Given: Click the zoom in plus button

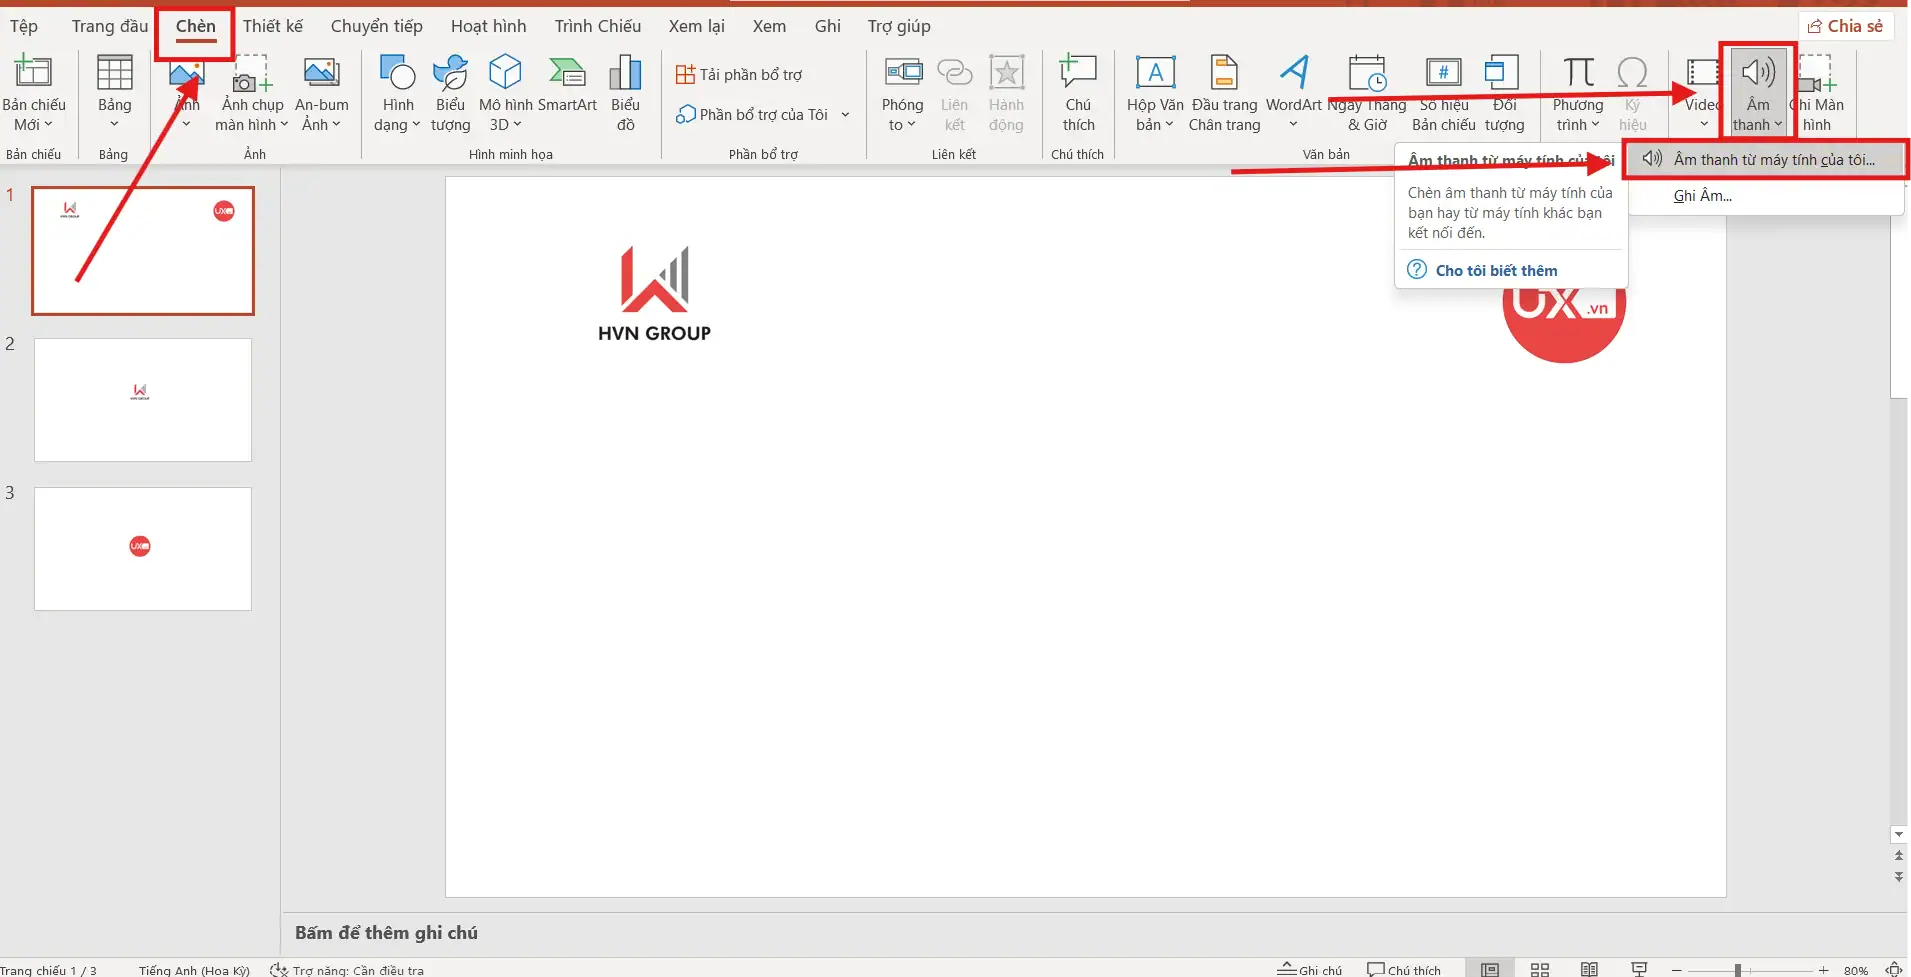Looking at the screenshot, I should click(1823, 970).
